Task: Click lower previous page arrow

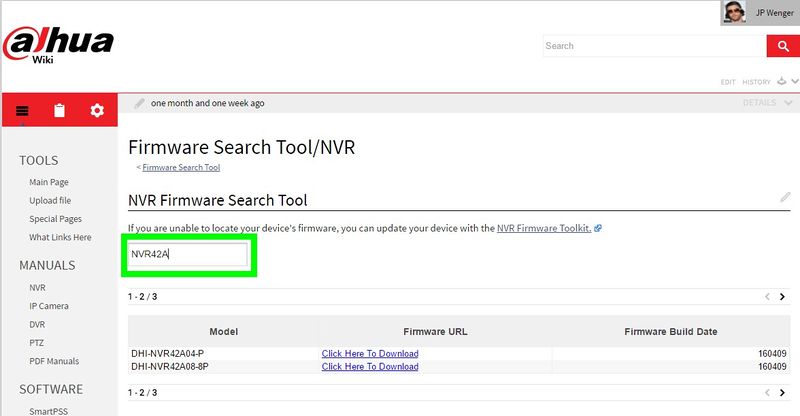Action: [767, 393]
